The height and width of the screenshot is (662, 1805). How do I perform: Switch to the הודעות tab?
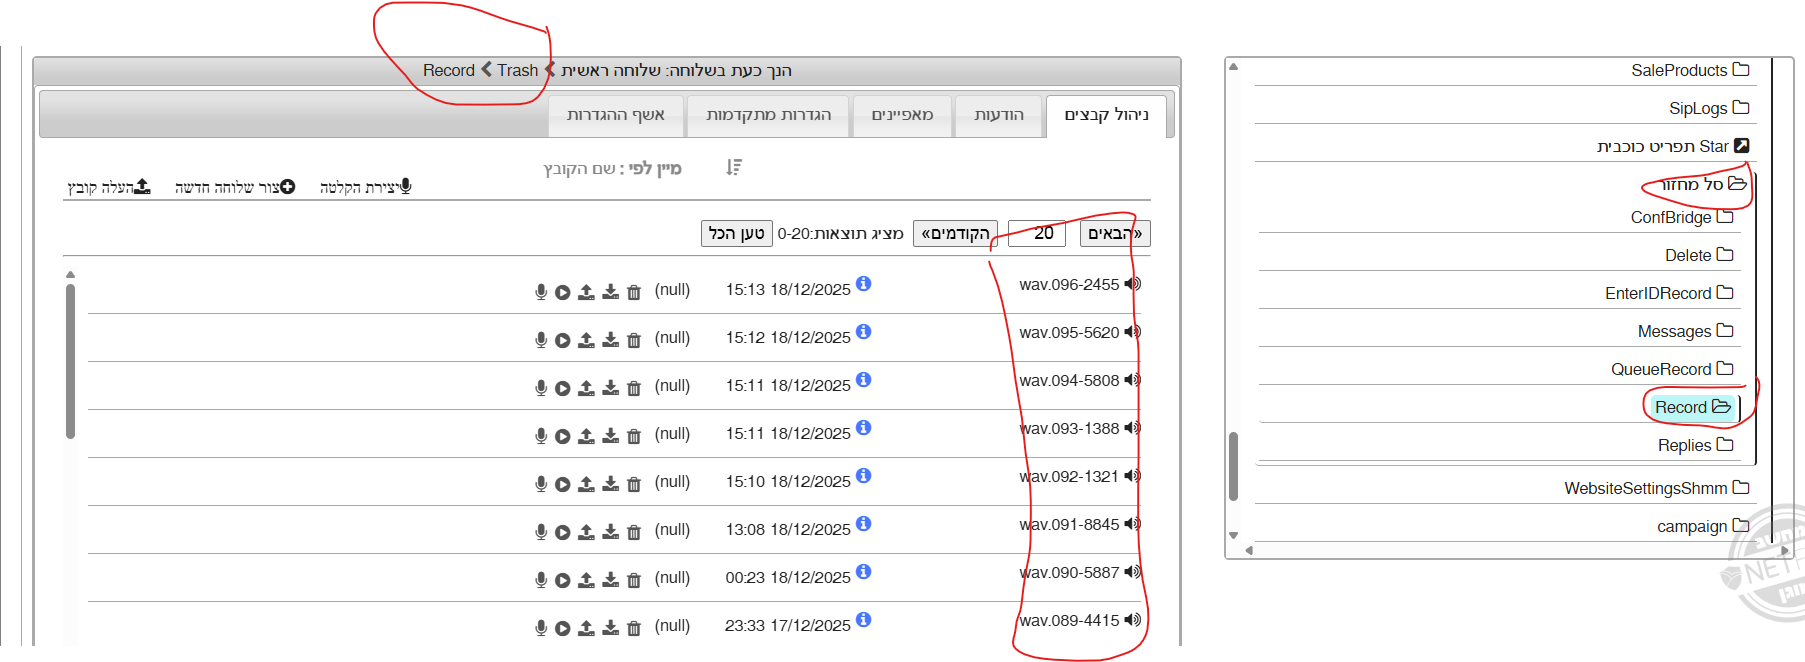999,115
